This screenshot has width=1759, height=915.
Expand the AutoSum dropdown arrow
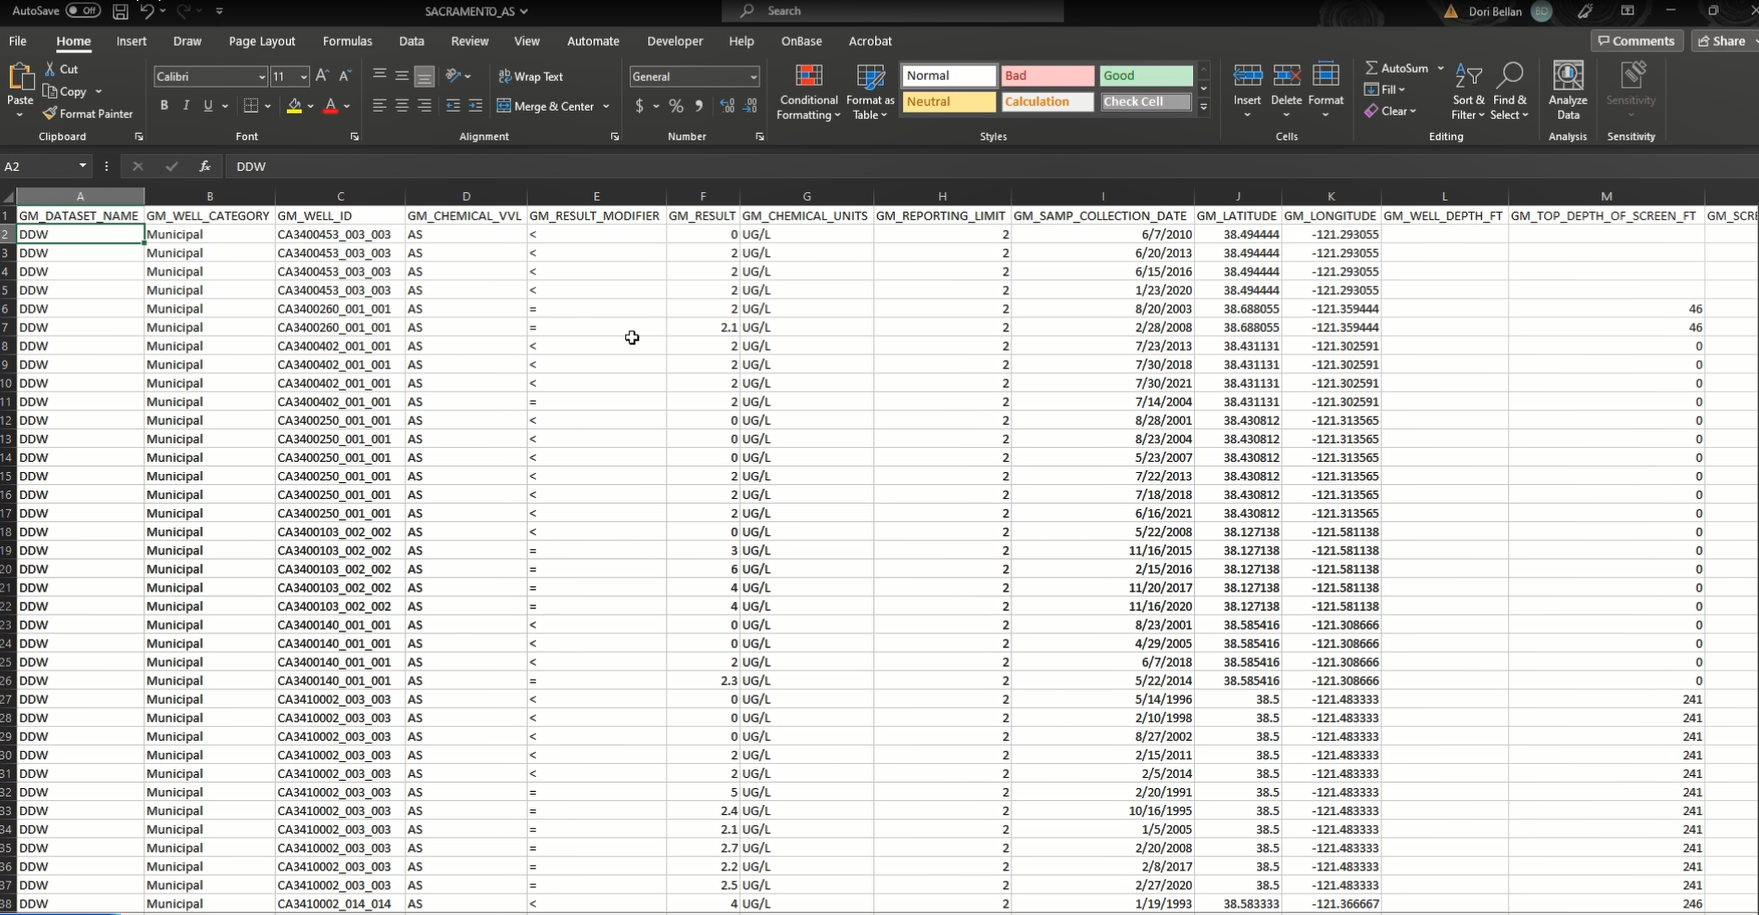1441,68
